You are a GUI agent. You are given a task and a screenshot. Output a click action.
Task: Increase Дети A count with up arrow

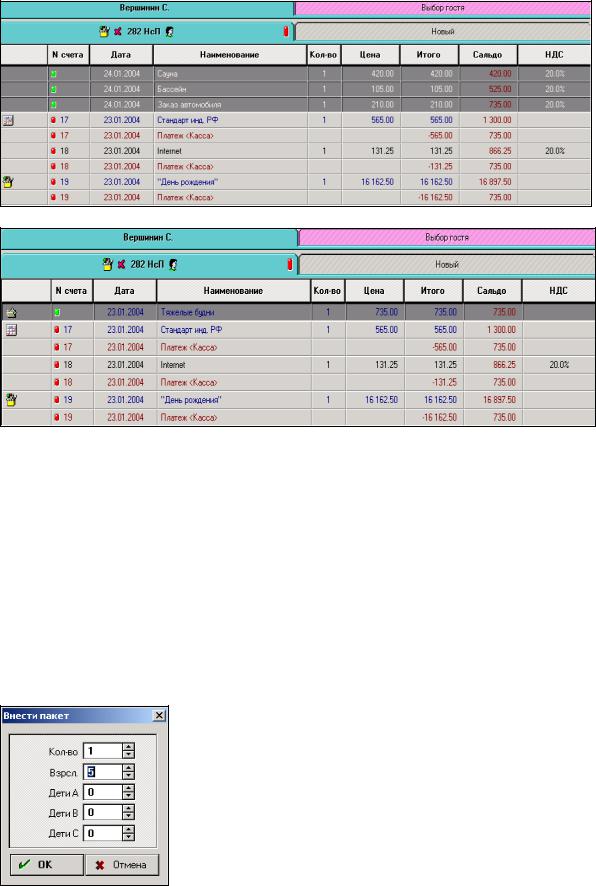(129, 789)
